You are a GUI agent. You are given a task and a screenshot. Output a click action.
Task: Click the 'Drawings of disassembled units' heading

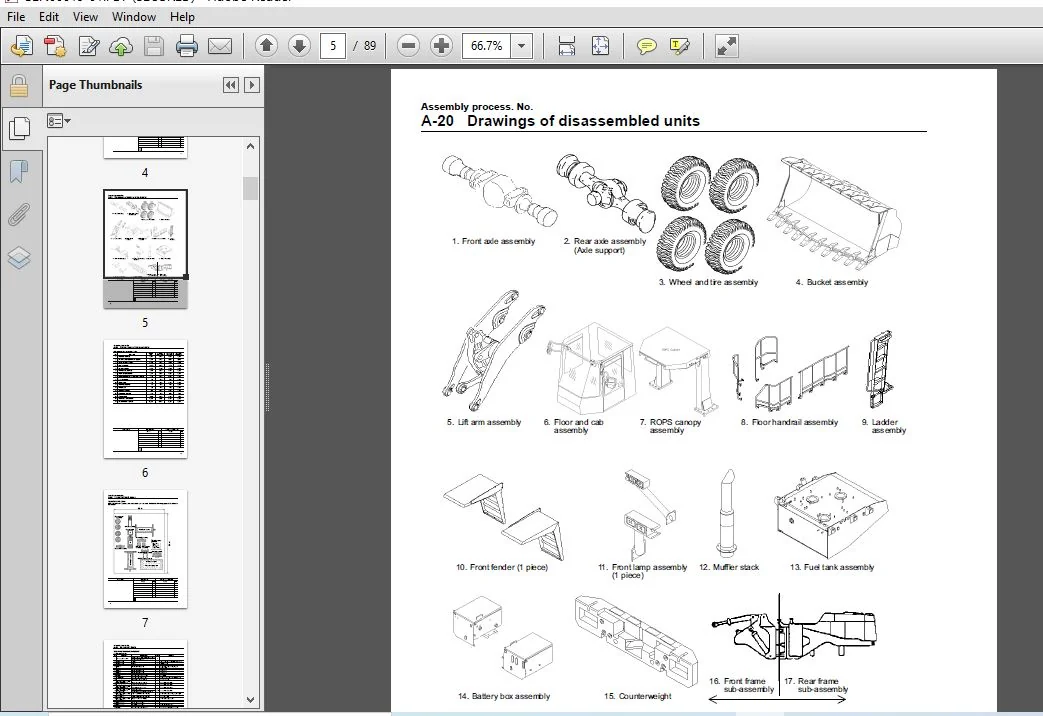[x=583, y=121]
